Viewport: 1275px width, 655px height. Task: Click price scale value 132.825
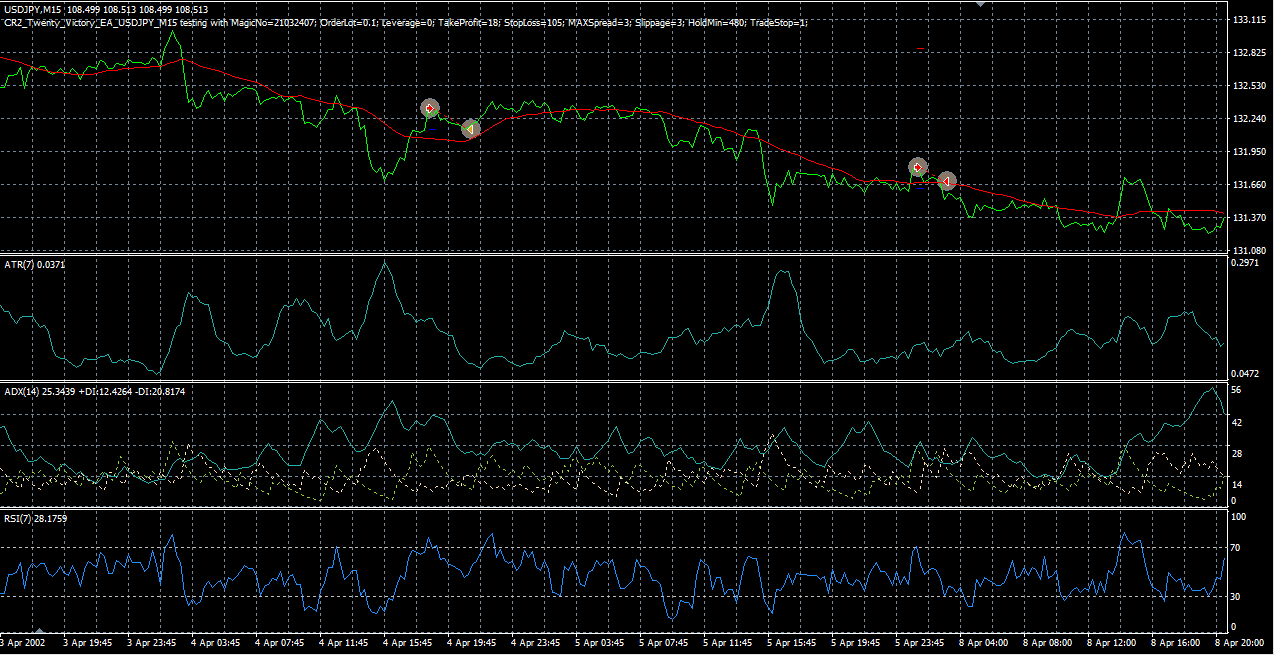pyautogui.click(x=1249, y=53)
